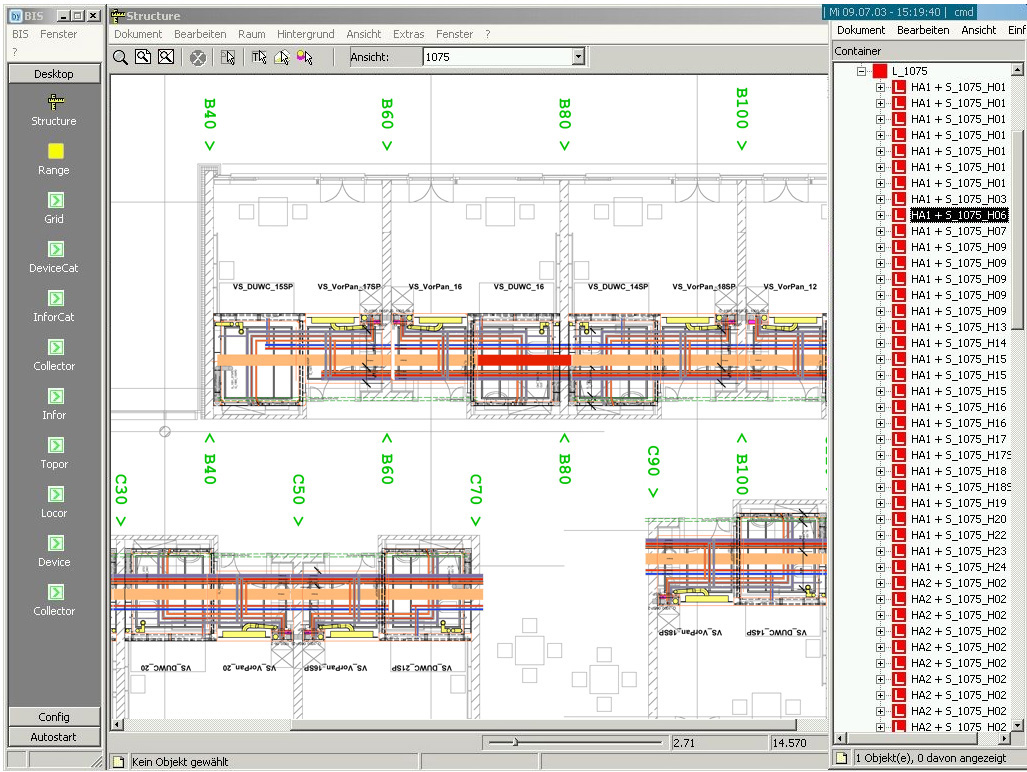Collapse the L_1075 tree node

[861, 71]
